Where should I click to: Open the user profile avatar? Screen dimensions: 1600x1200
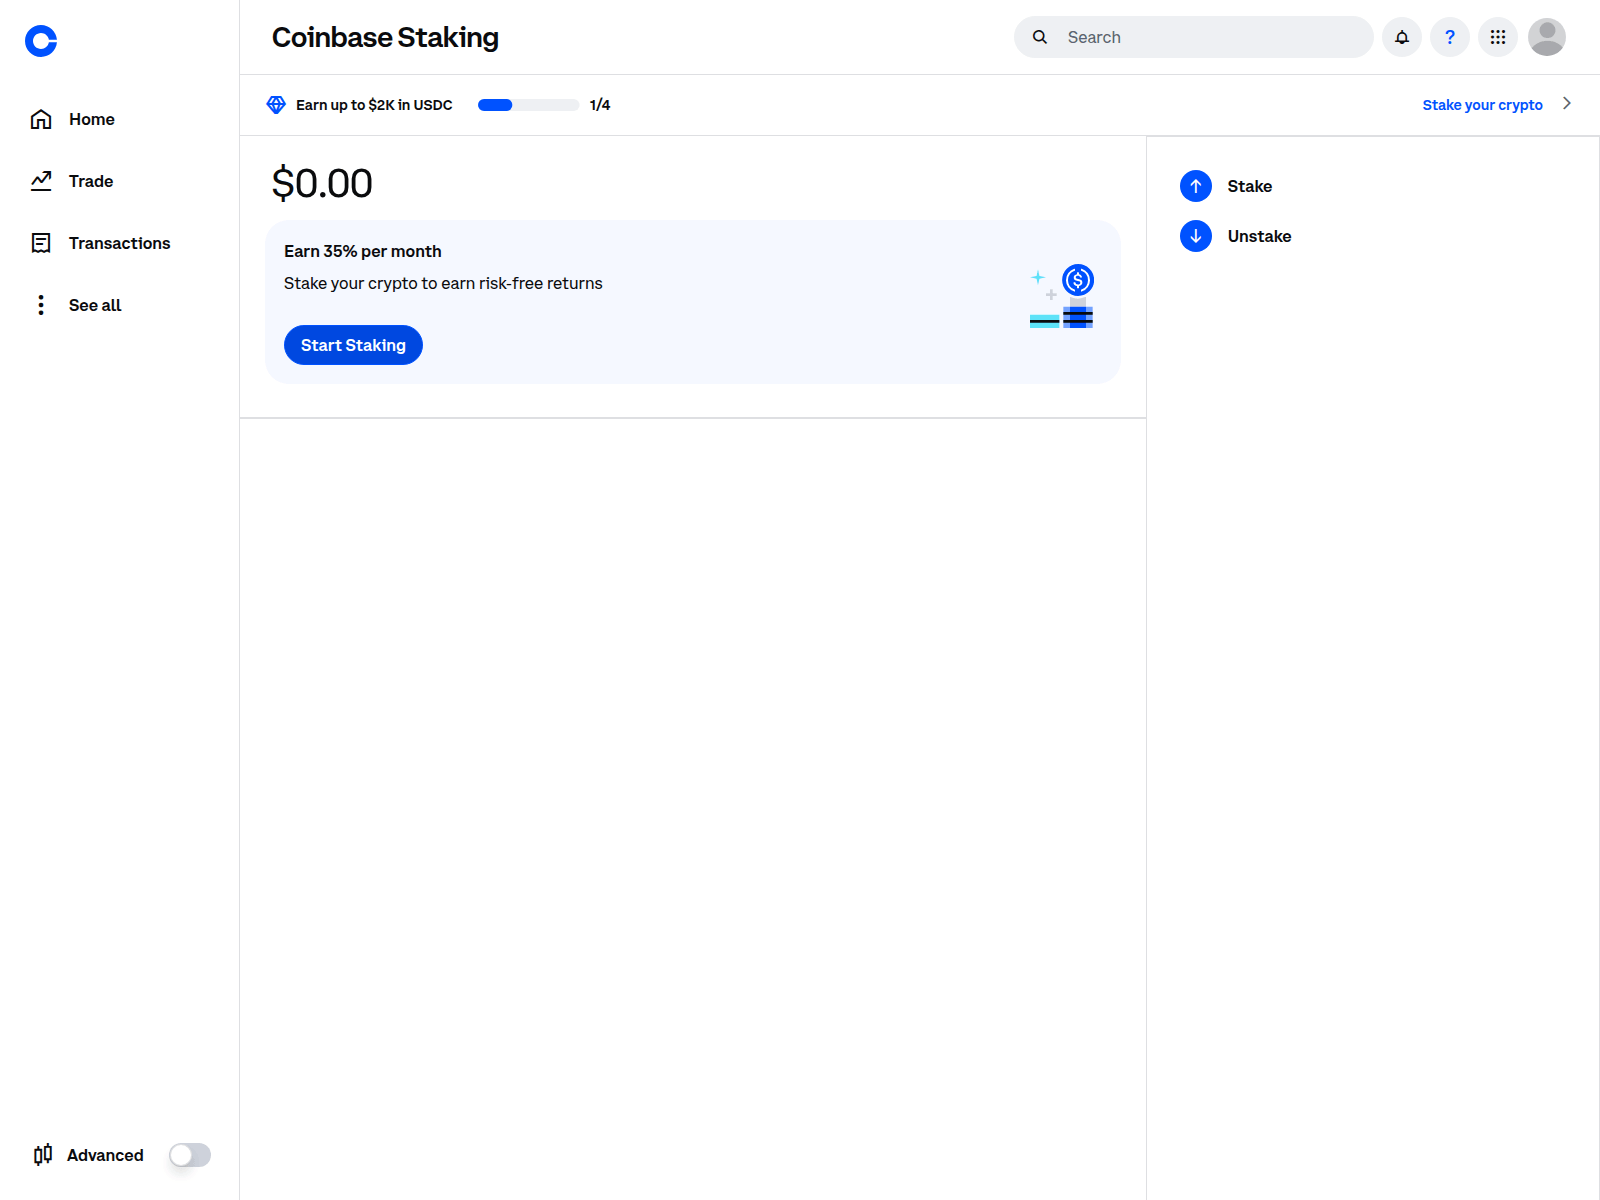tap(1546, 37)
